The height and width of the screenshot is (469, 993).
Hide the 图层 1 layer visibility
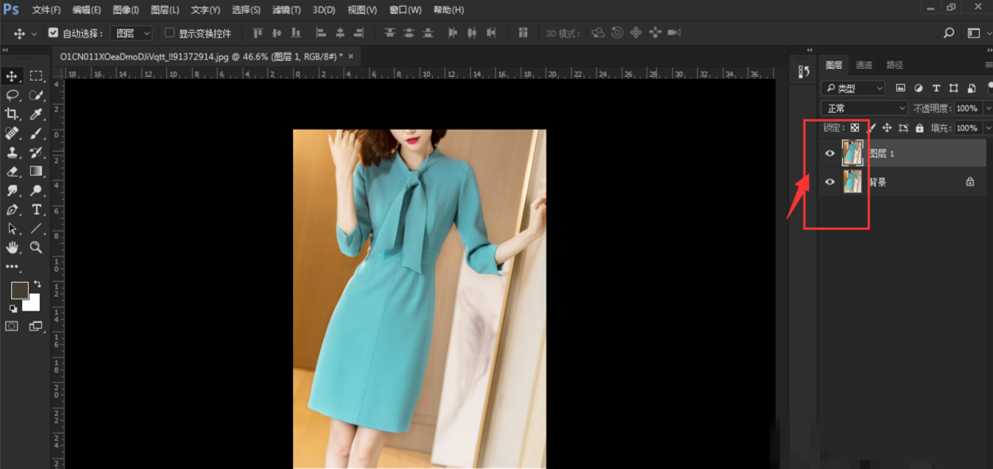(829, 154)
